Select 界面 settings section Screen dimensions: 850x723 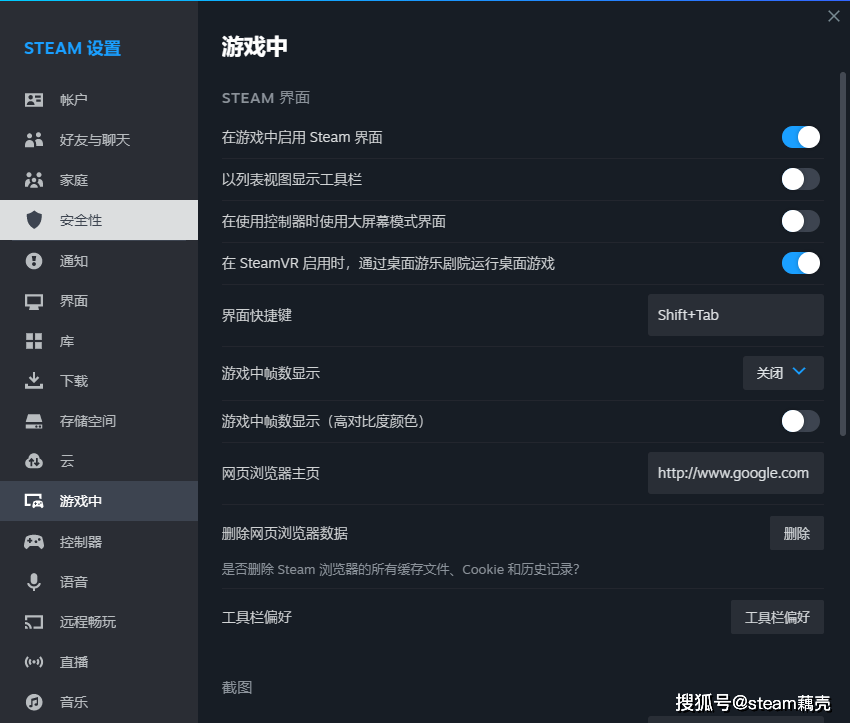point(99,301)
